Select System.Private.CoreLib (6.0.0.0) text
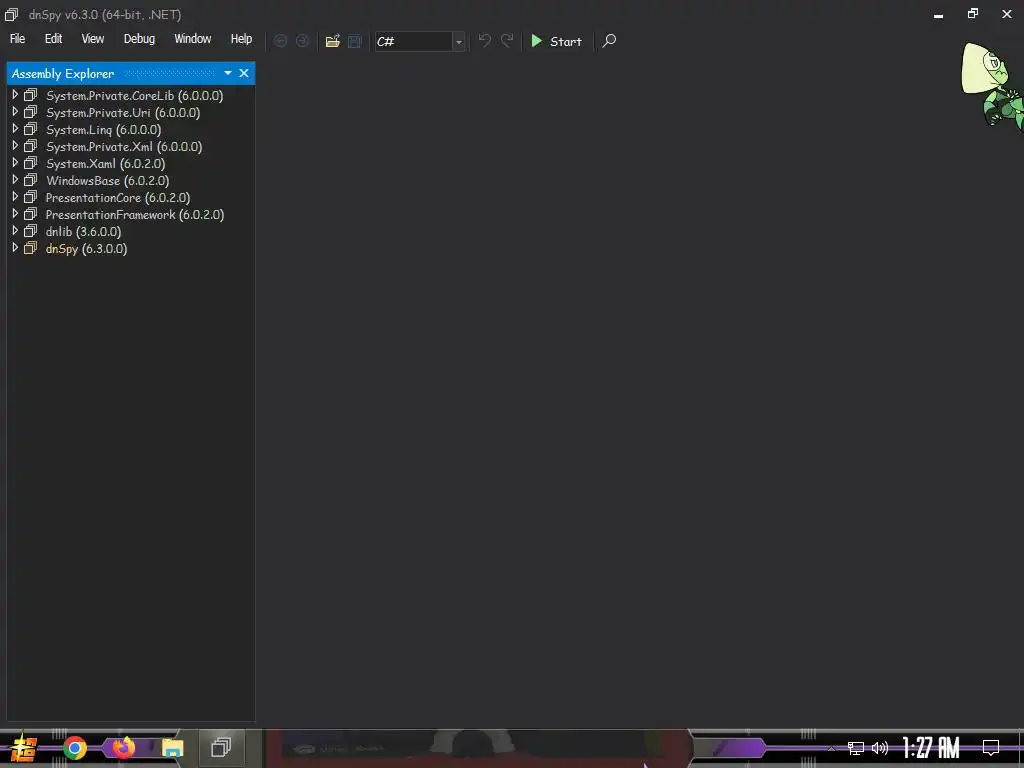The image size is (1024, 768). [x=135, y=95]
